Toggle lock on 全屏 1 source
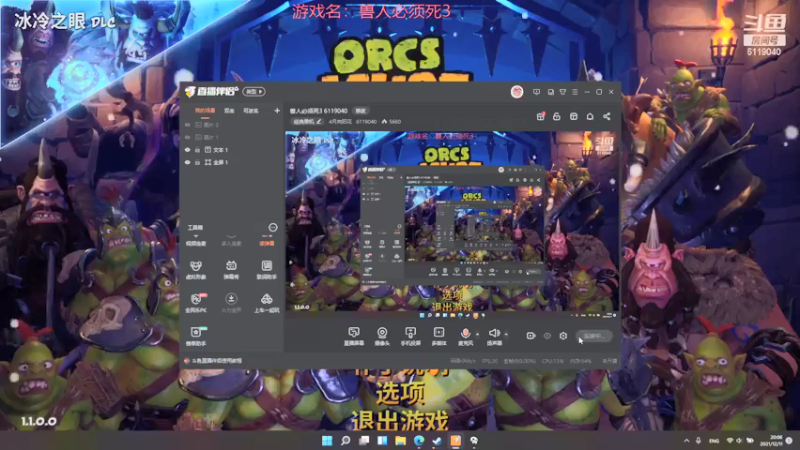The width and height of the screenshot is (800, 450). click(197, 162)
